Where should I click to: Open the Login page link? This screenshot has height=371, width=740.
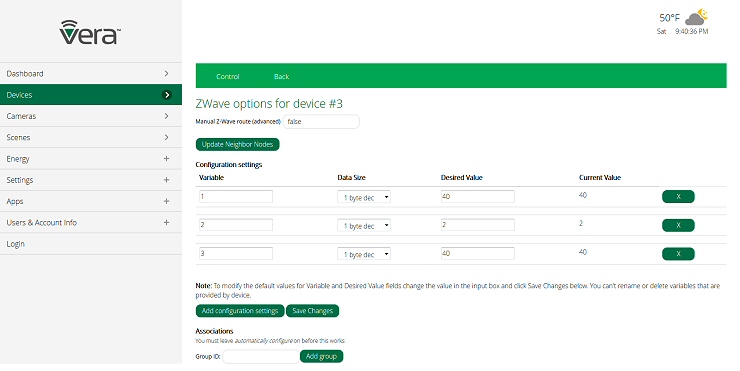[91, 244]
